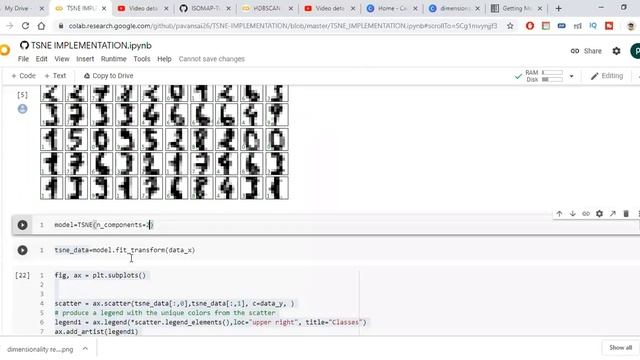Switch to the Home tab
Viewport: 640px width, 360px height.
tap(392, 8)
